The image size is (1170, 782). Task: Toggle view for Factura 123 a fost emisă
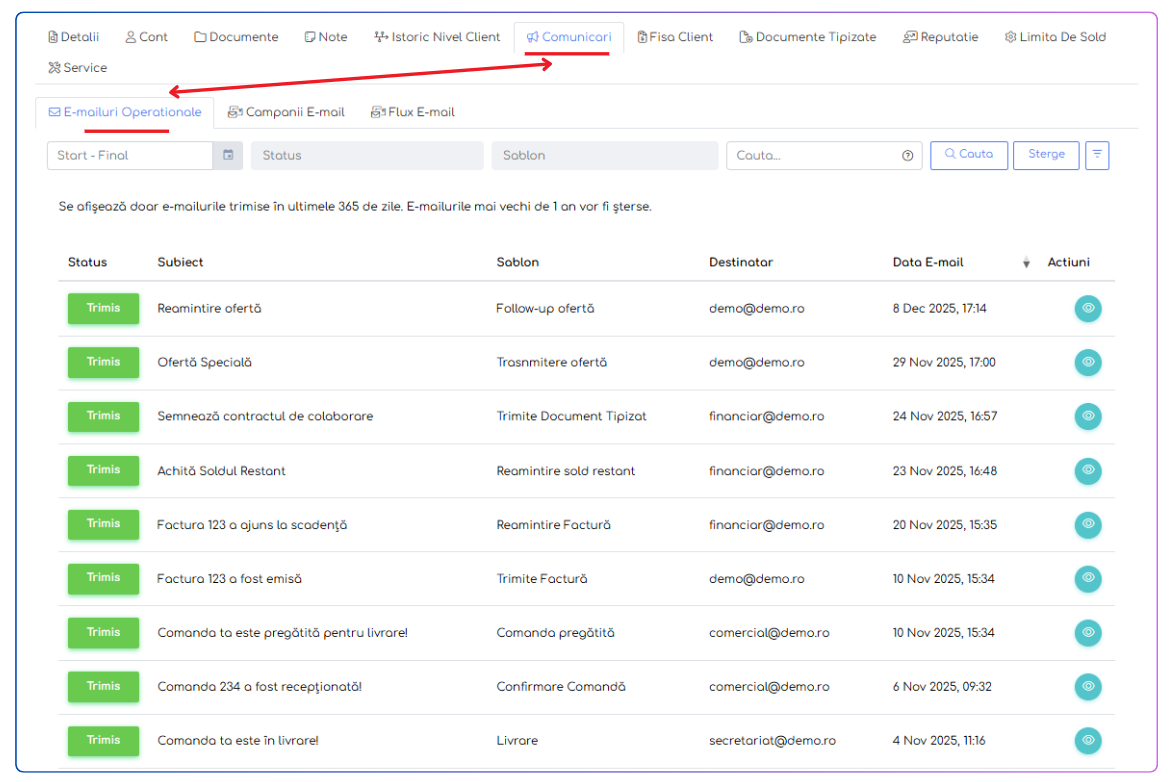pos(1088,578)
